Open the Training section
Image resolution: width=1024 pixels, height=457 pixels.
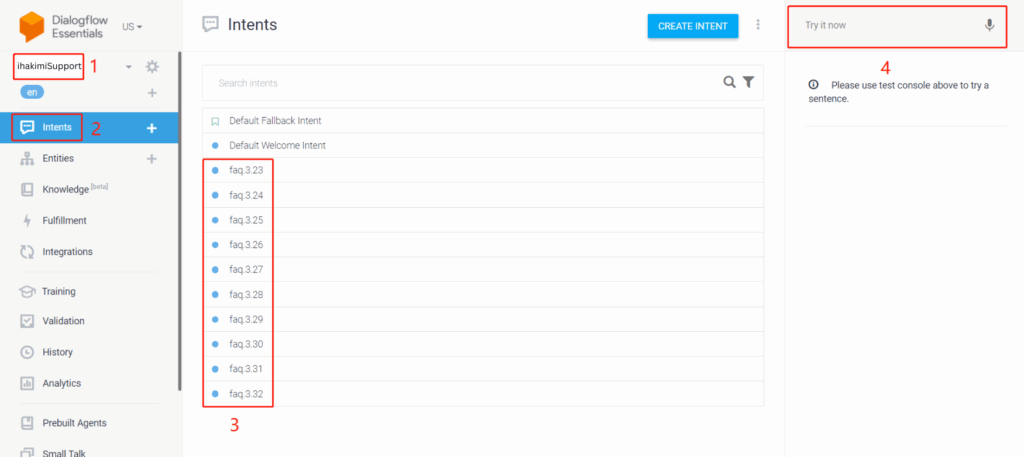click(58, 291)
